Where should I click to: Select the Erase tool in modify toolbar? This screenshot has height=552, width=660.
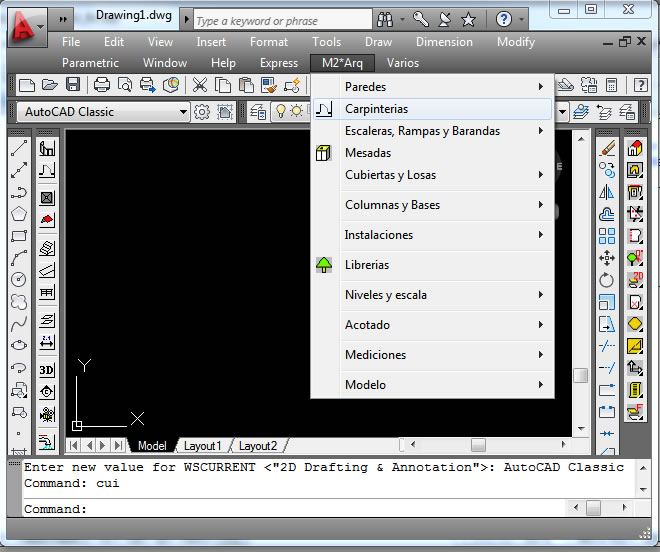click(x=607, y=148)
